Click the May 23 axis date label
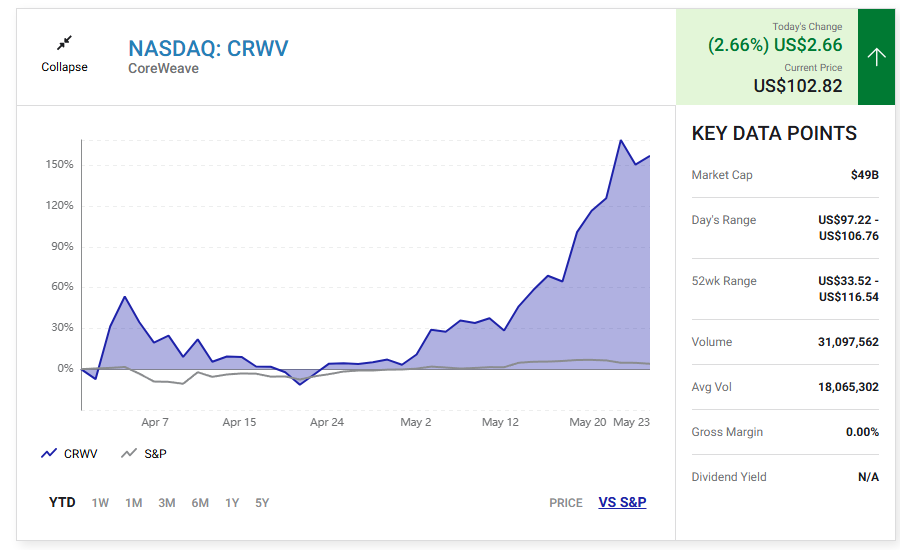The height and width of the screenshot is (550, 900). [631, 423]
